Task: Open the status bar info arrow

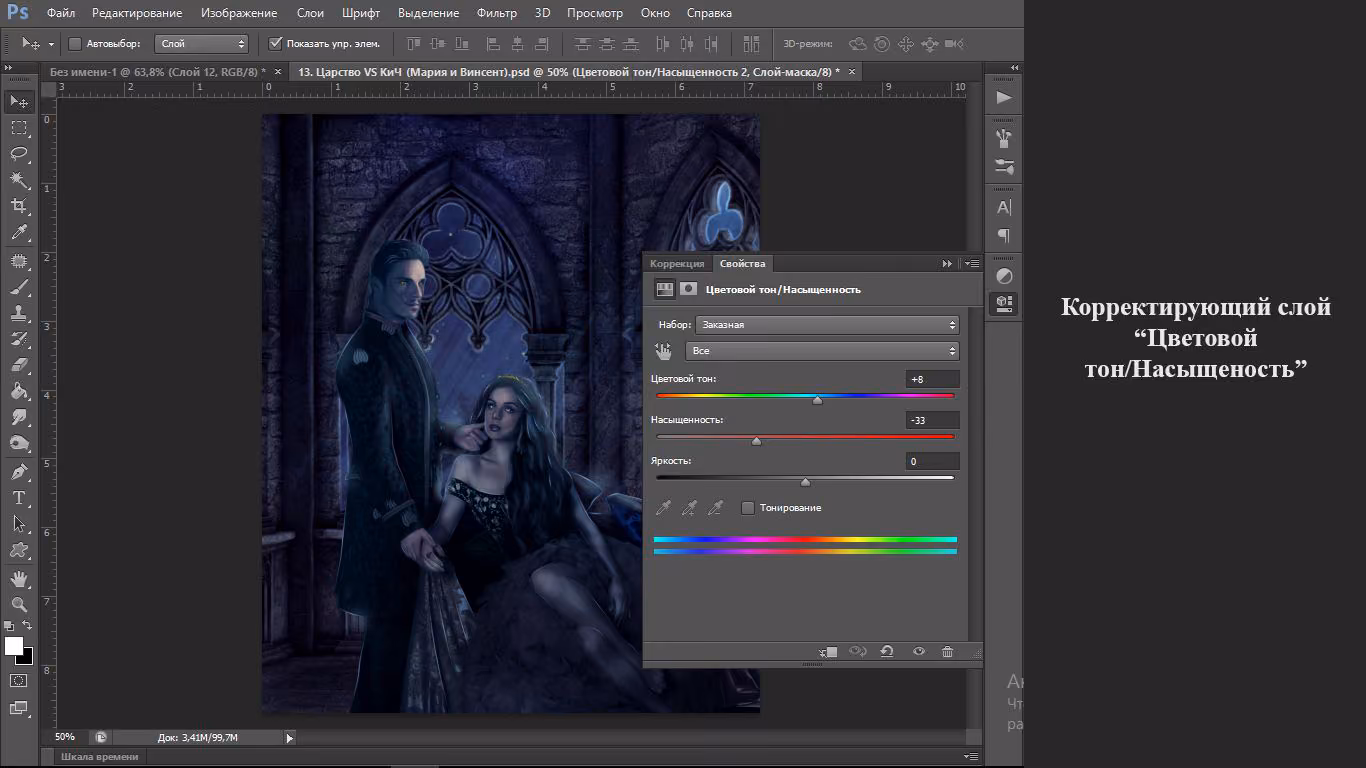Action: [x=290, y=738]
